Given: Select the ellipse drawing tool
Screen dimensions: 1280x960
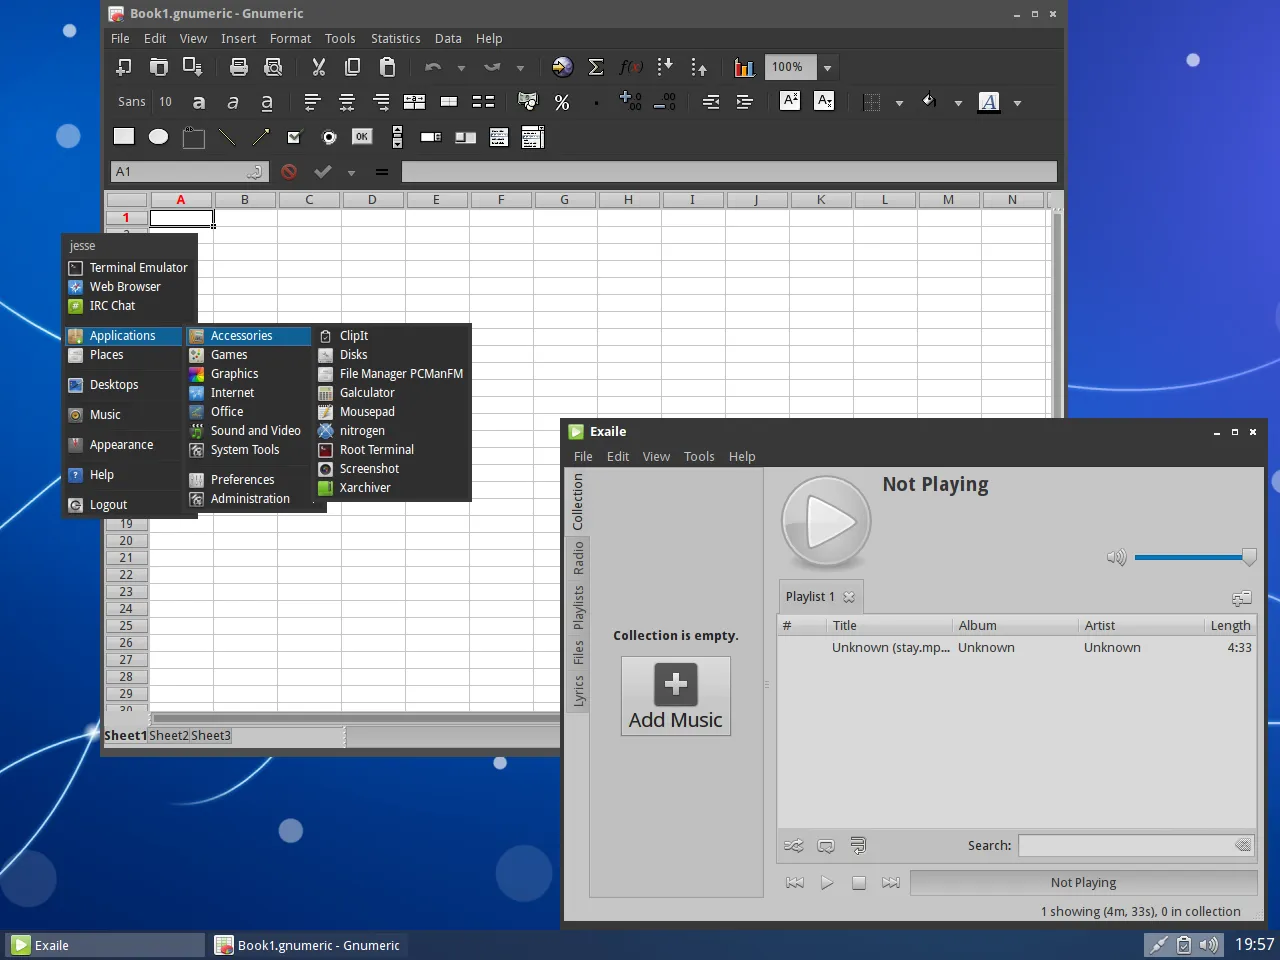Looking at the screenshot, I should [158, 137].
